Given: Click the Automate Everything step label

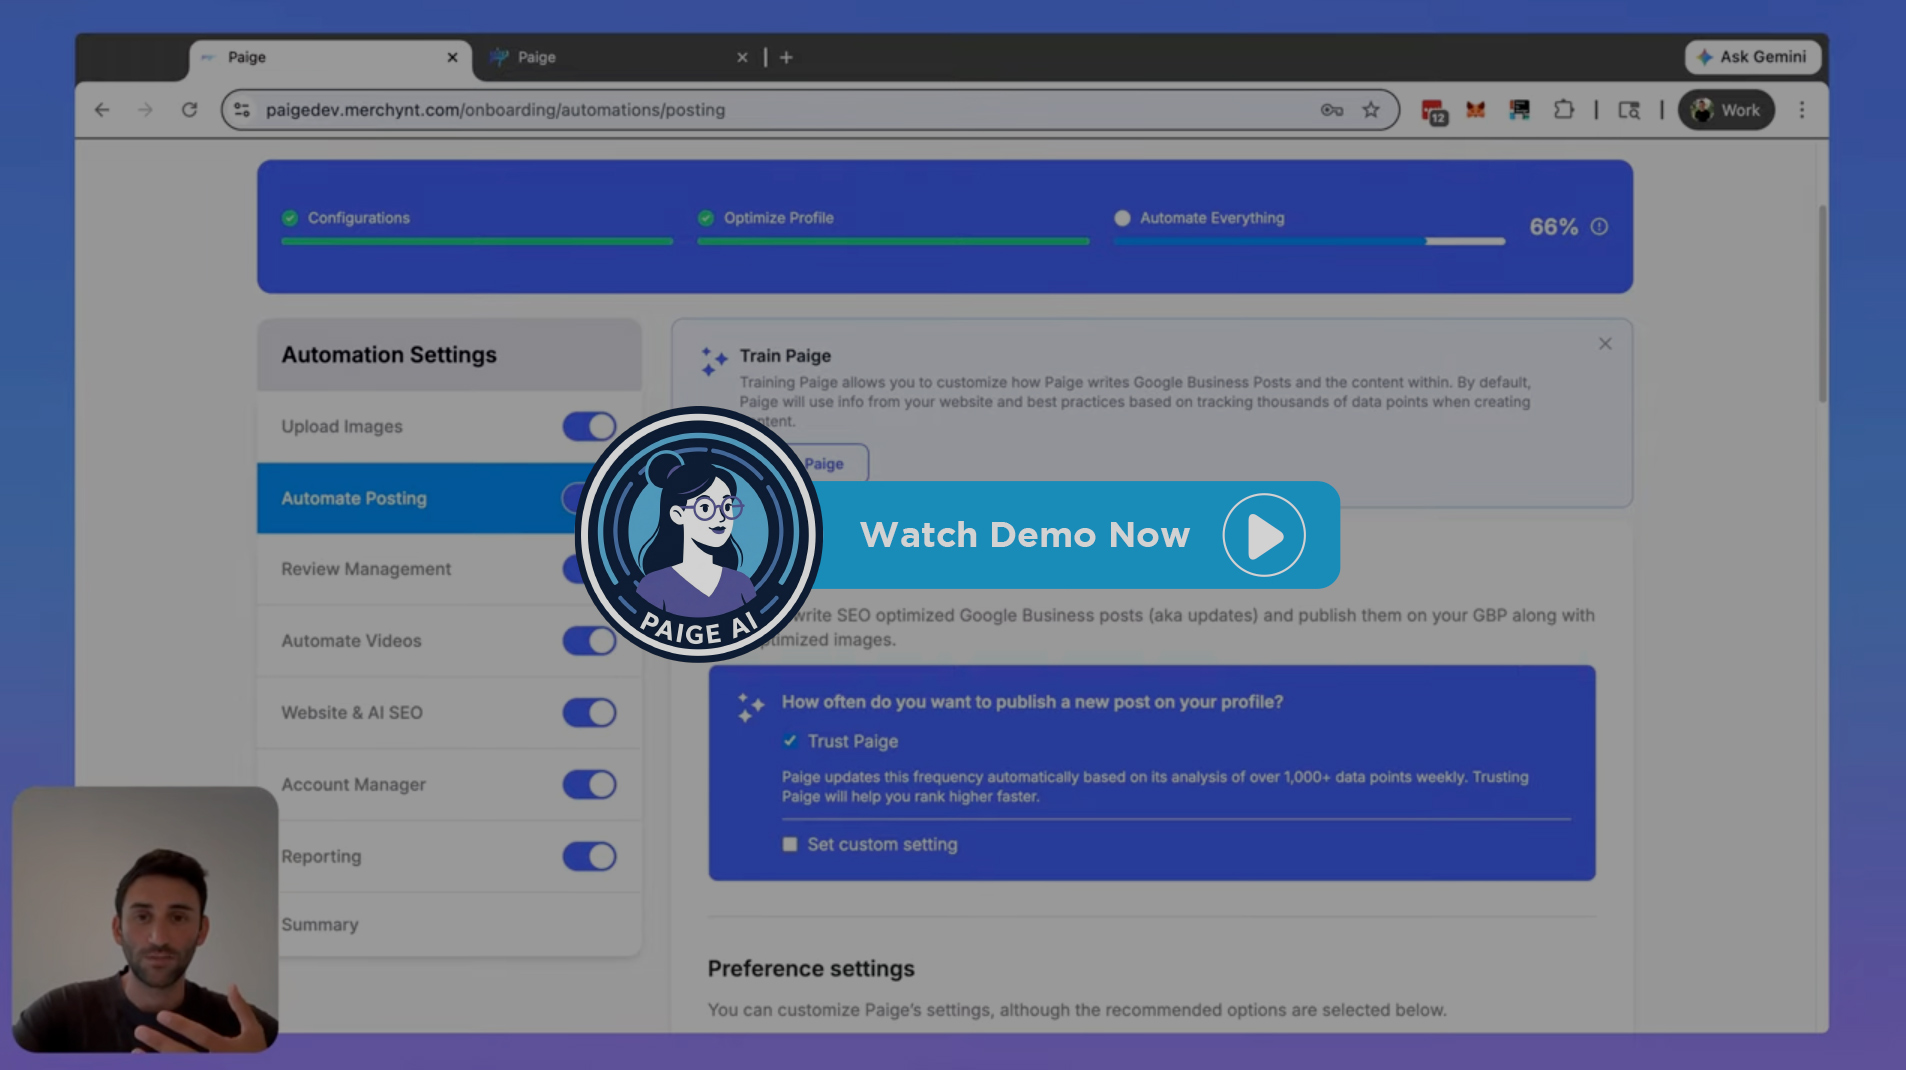Looking at the screenshot, I should [x=1212, y=218].
